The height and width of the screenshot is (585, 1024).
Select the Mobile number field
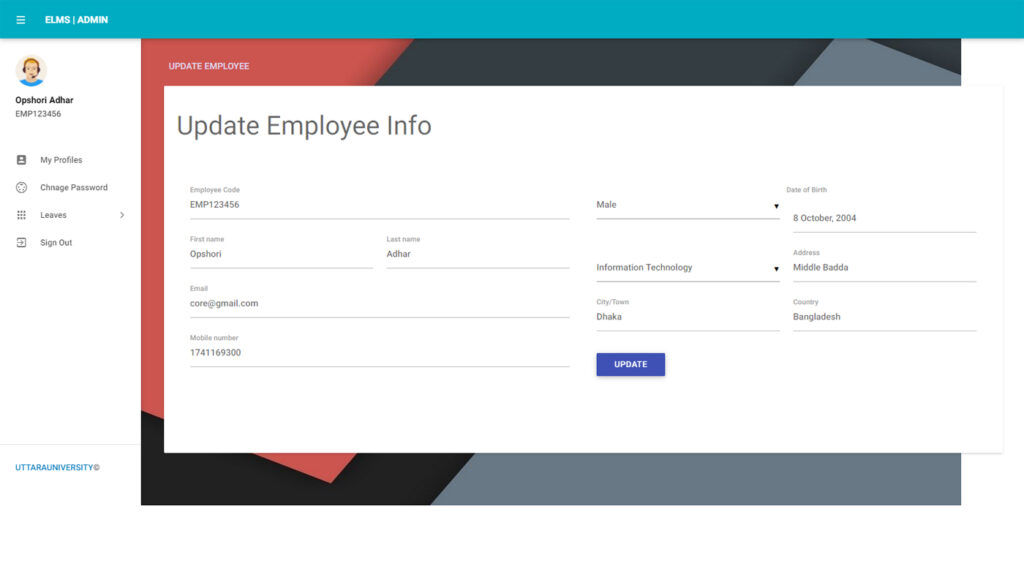379,353
